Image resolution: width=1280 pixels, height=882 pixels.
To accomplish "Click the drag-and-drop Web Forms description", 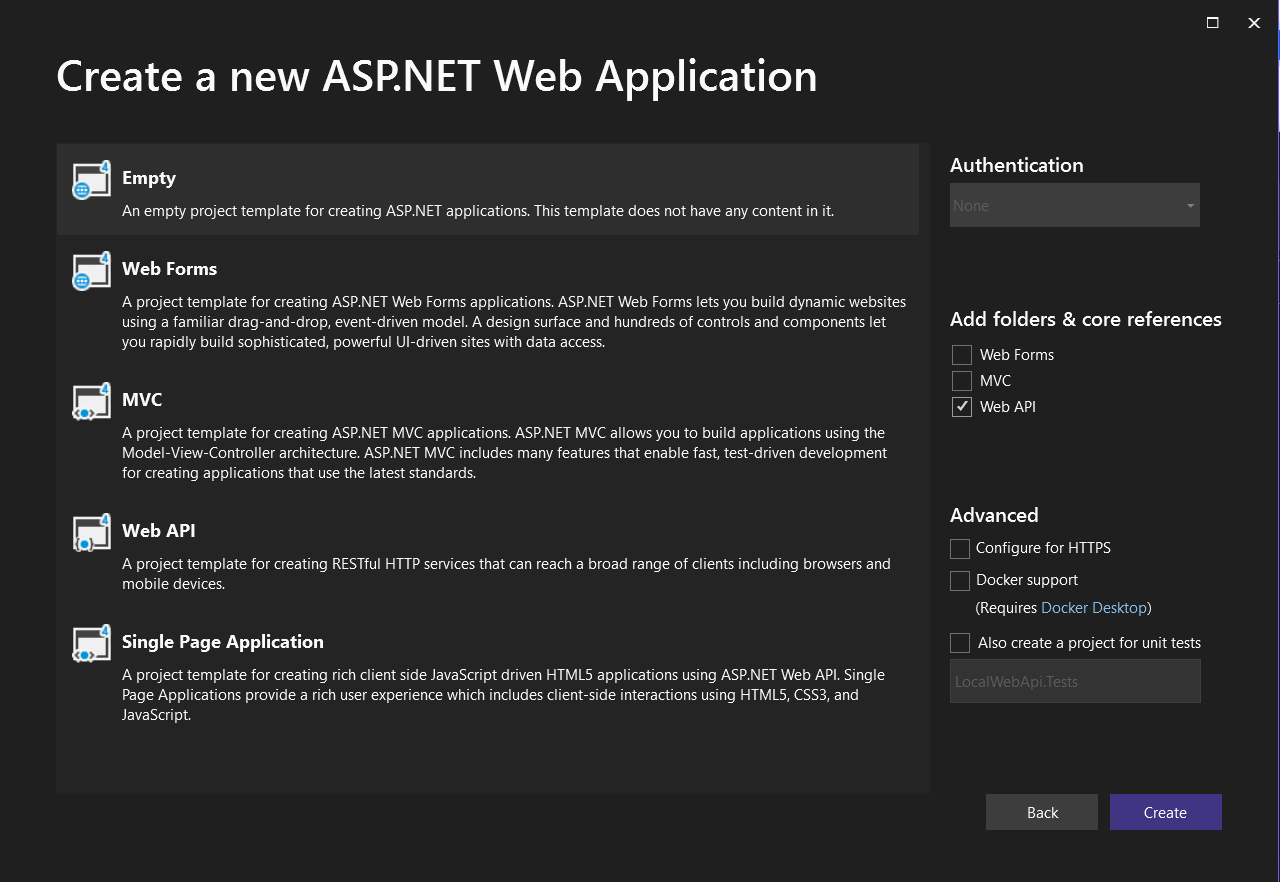I will click(x=514, y=322).
